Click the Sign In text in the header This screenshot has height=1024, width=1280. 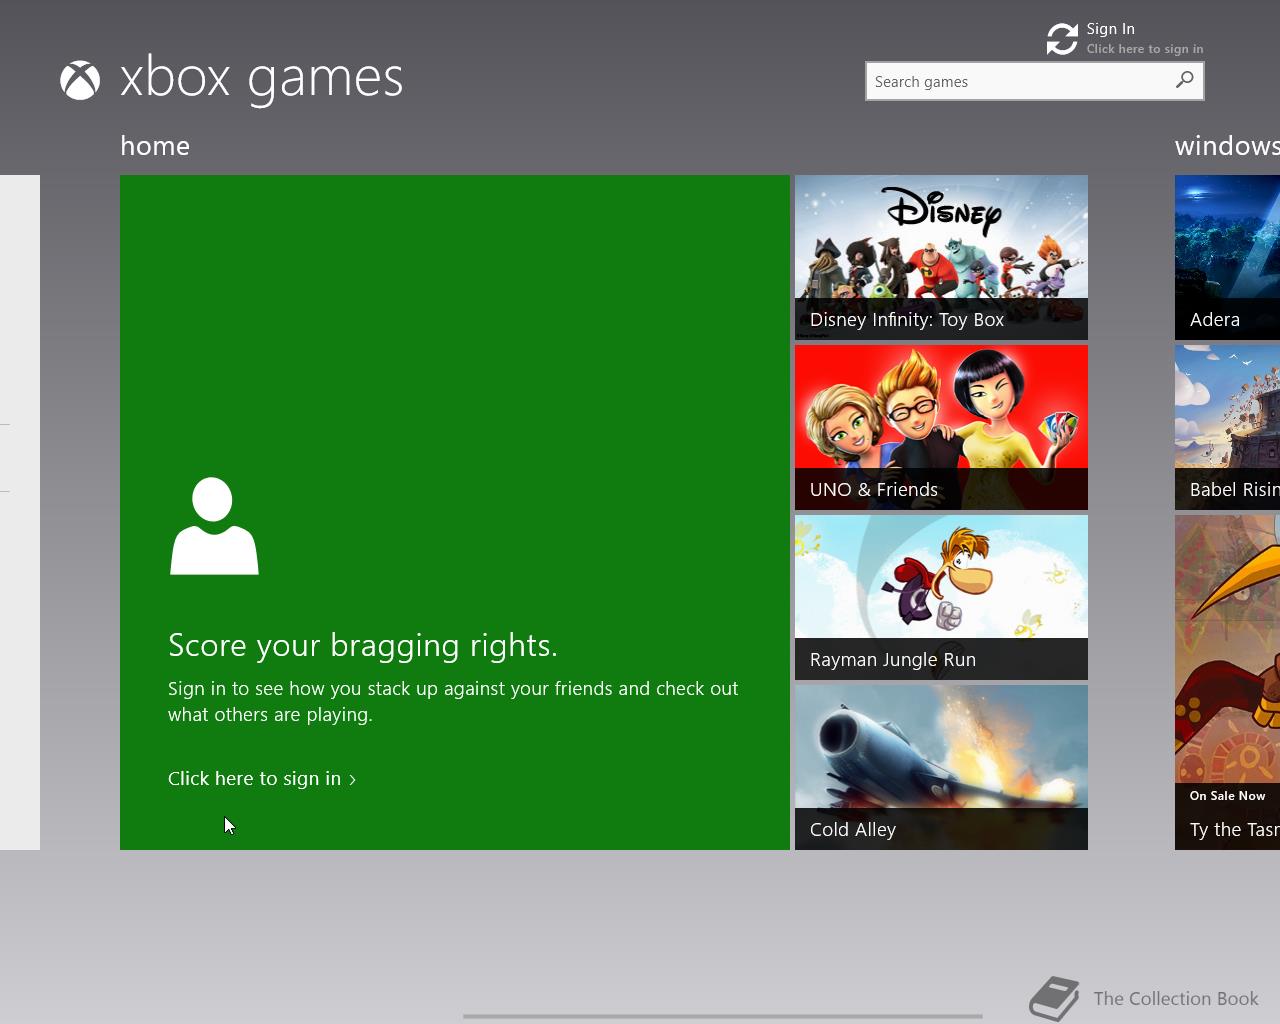pyautogui.click(x=1110, y=29)
